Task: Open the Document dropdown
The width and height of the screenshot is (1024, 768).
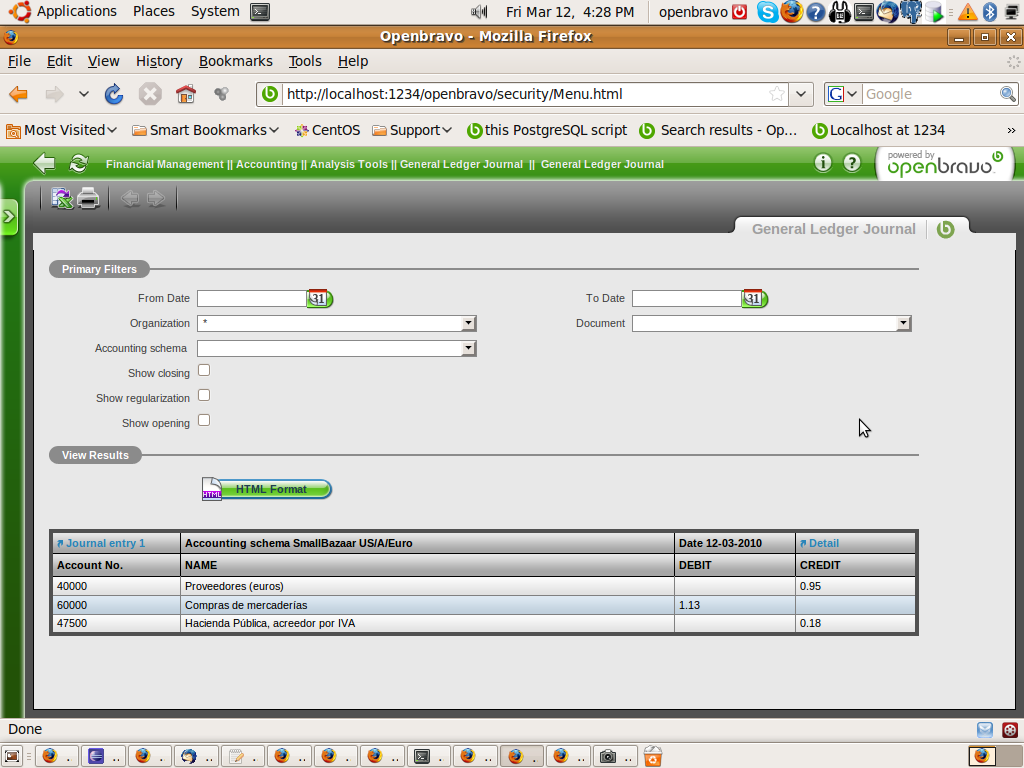Action: click(772, 323)
